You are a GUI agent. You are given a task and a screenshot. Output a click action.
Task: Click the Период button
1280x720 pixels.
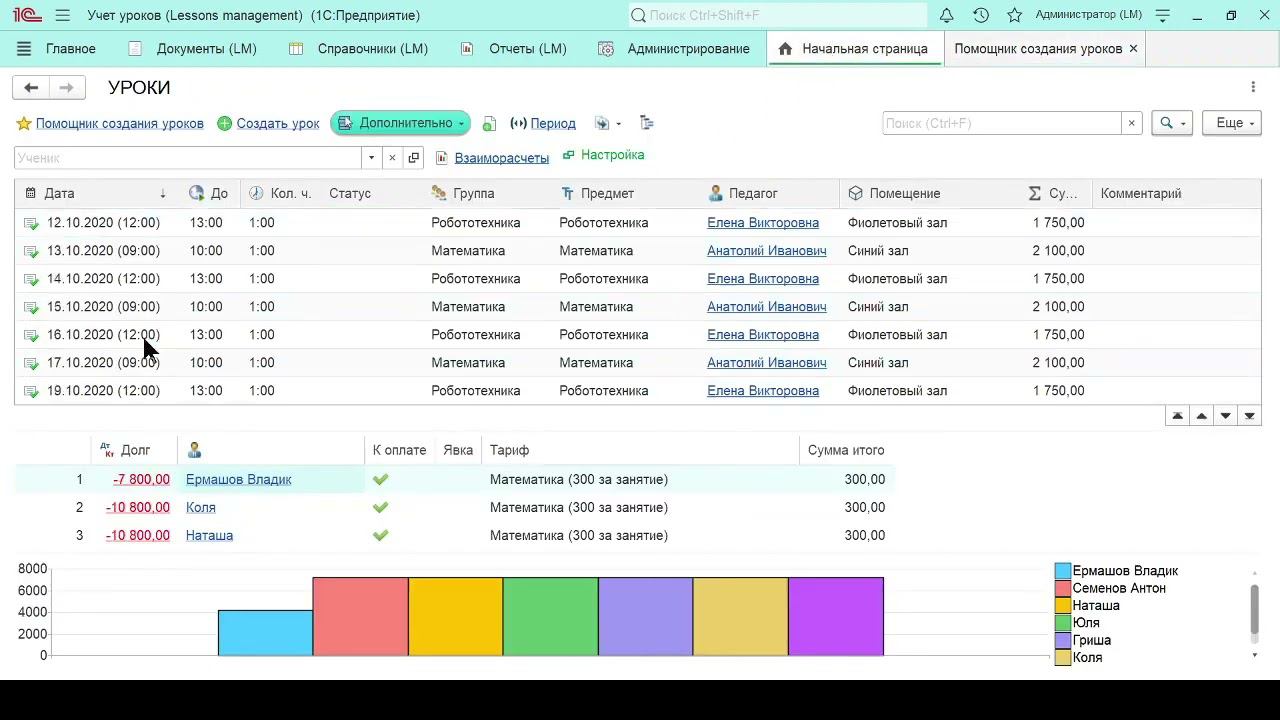(x=543, y=124)
